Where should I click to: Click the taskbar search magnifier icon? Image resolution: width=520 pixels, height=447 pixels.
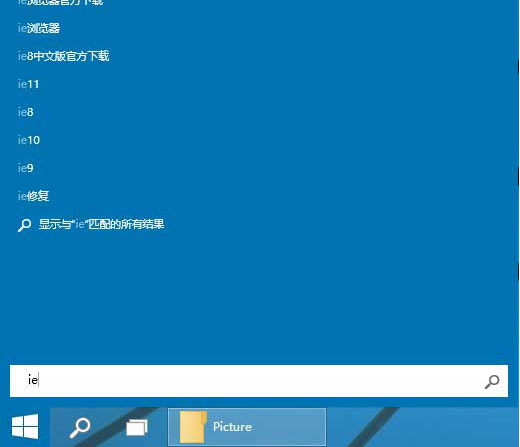[x=80, y=427]
